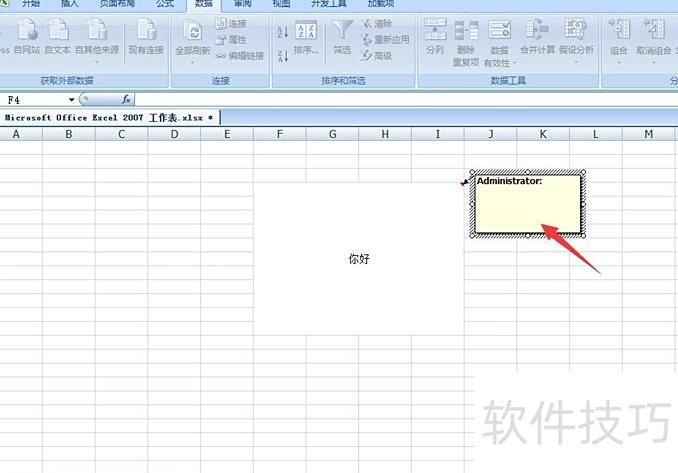The height and width of the screenshot is (473, 678).
Task: Select column H header
Action: click(385, 134)
